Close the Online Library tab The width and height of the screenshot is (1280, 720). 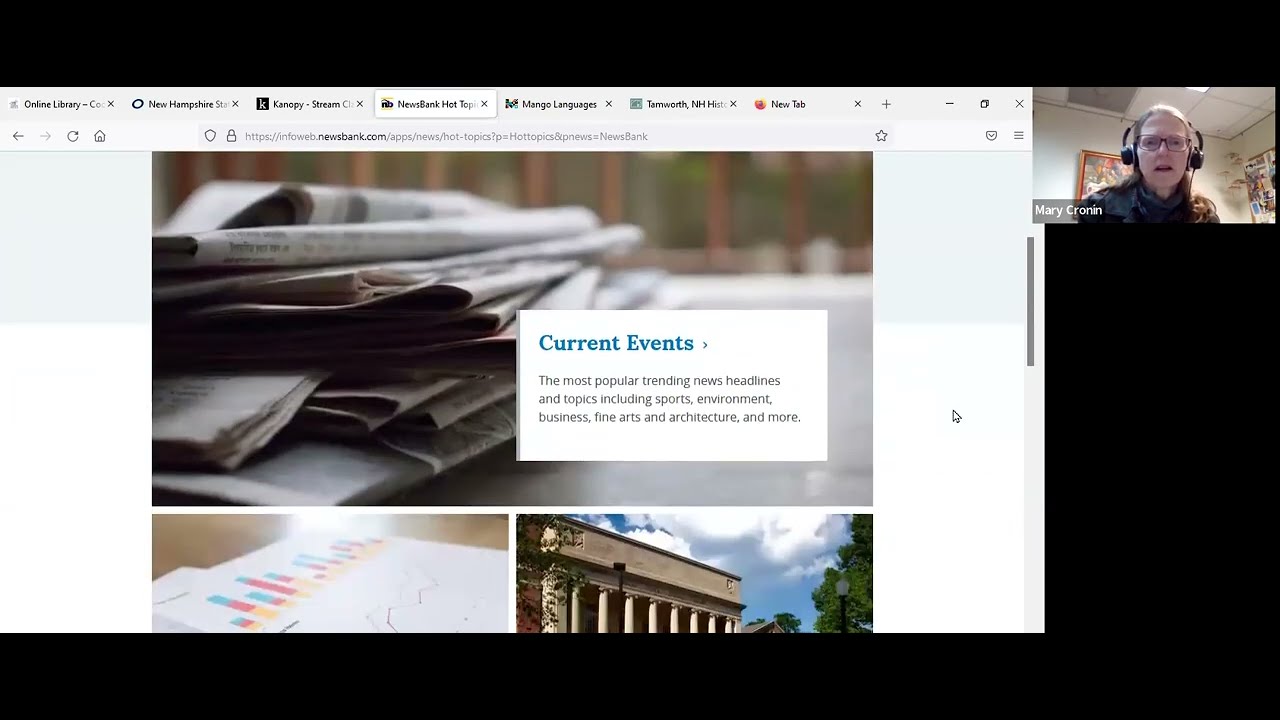click(110, 104)
